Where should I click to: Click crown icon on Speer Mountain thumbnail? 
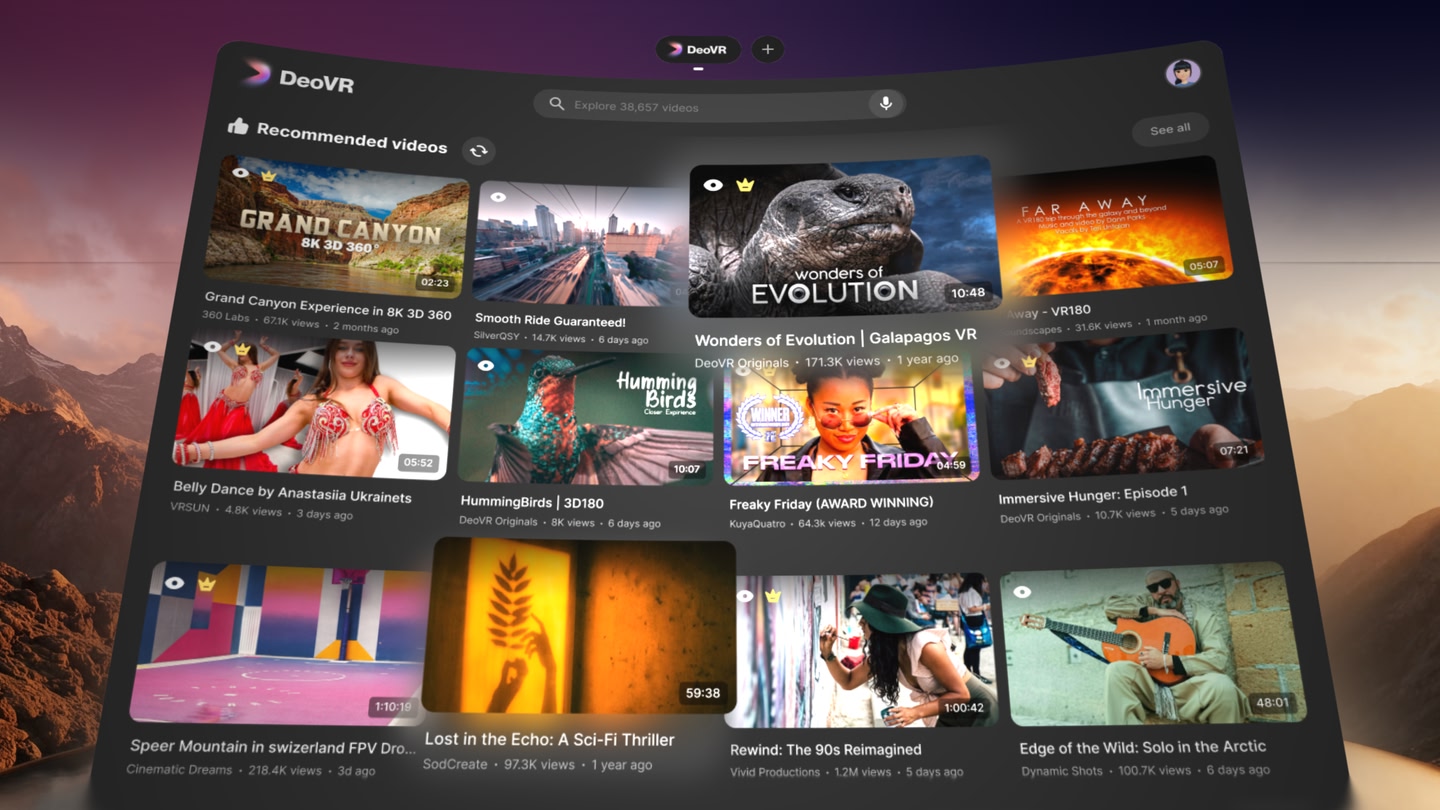pos(206,584)
